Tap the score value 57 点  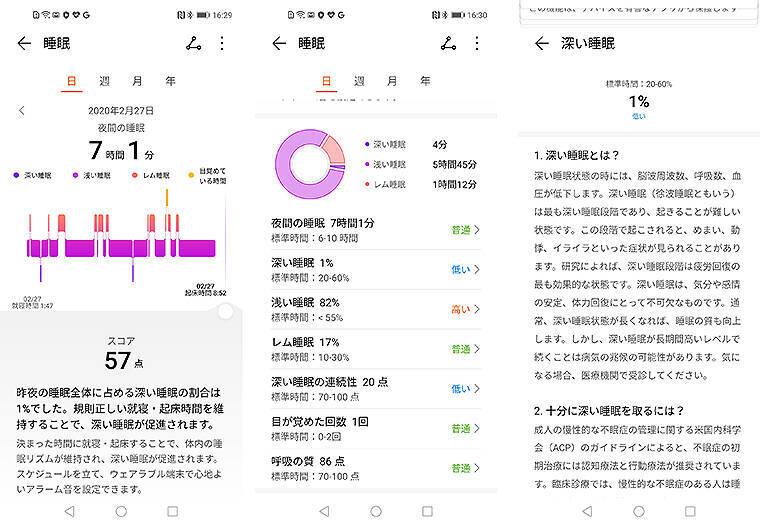point(124,360)
